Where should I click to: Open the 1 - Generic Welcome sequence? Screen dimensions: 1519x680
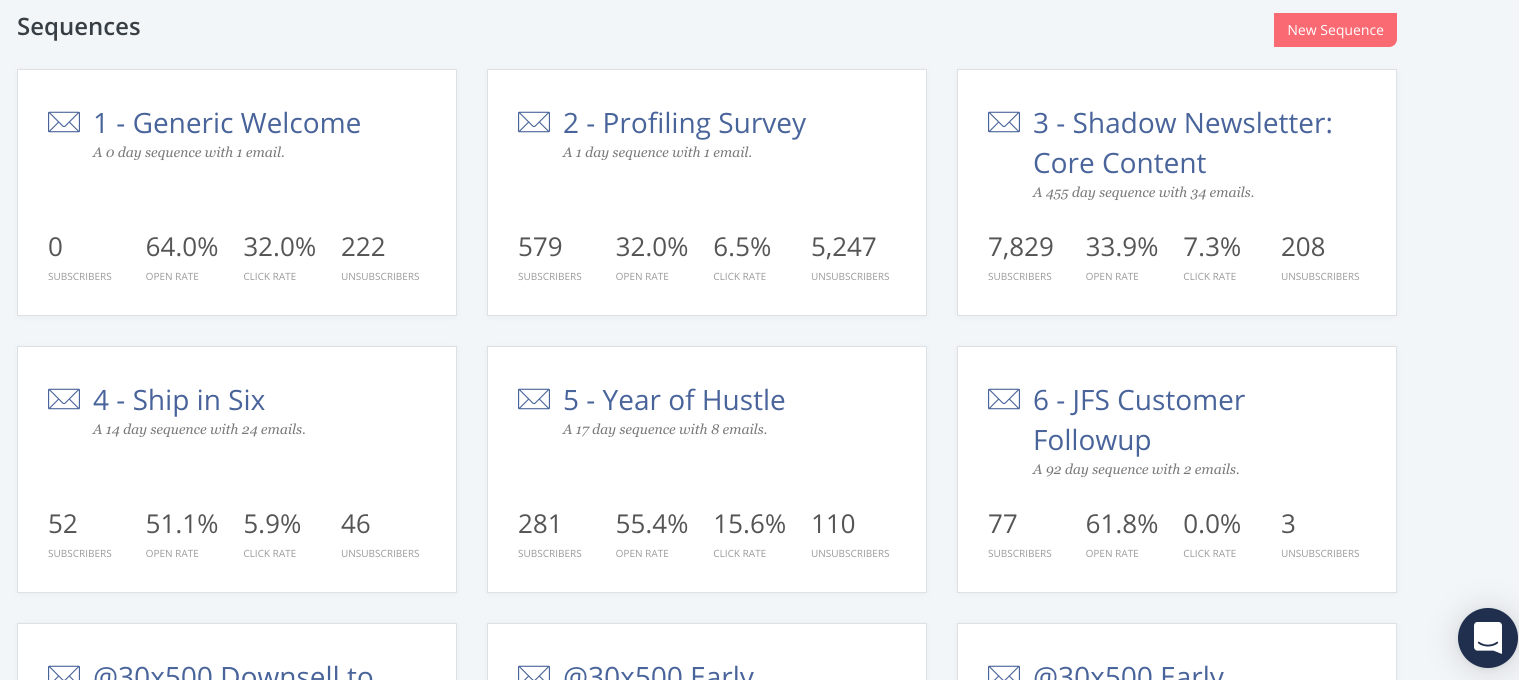227,123
